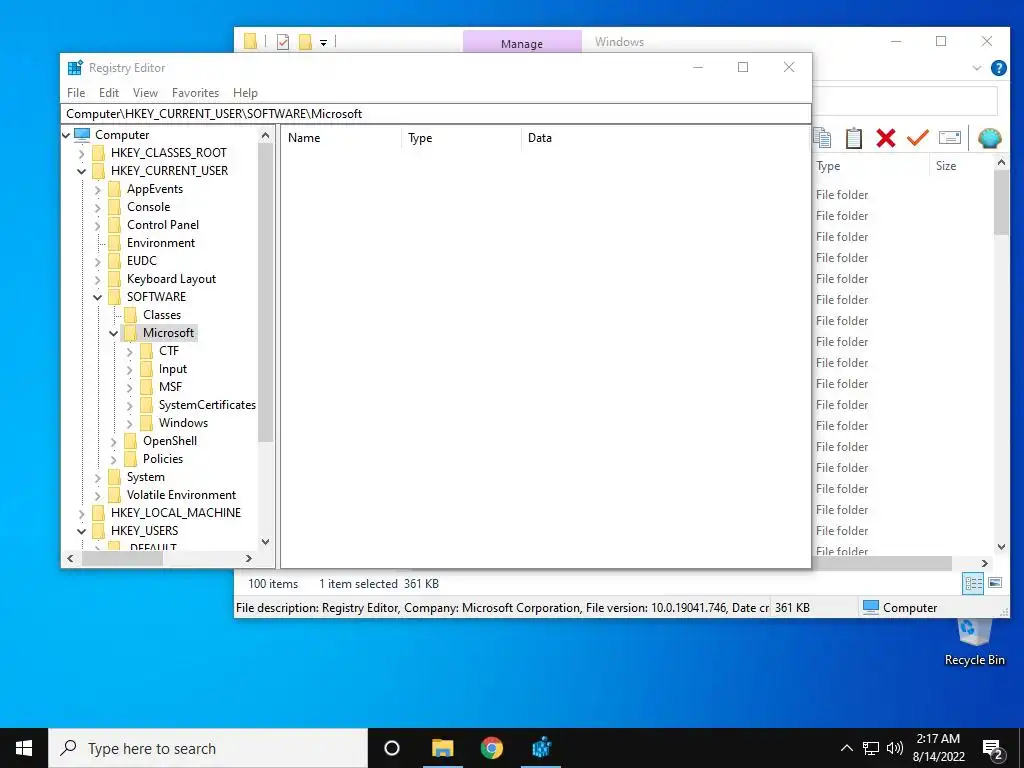The width and height of the screenshot is (1024, 768).
Task: Click the Copy icon in Explorer toolbar
Action: coord(822,138)
